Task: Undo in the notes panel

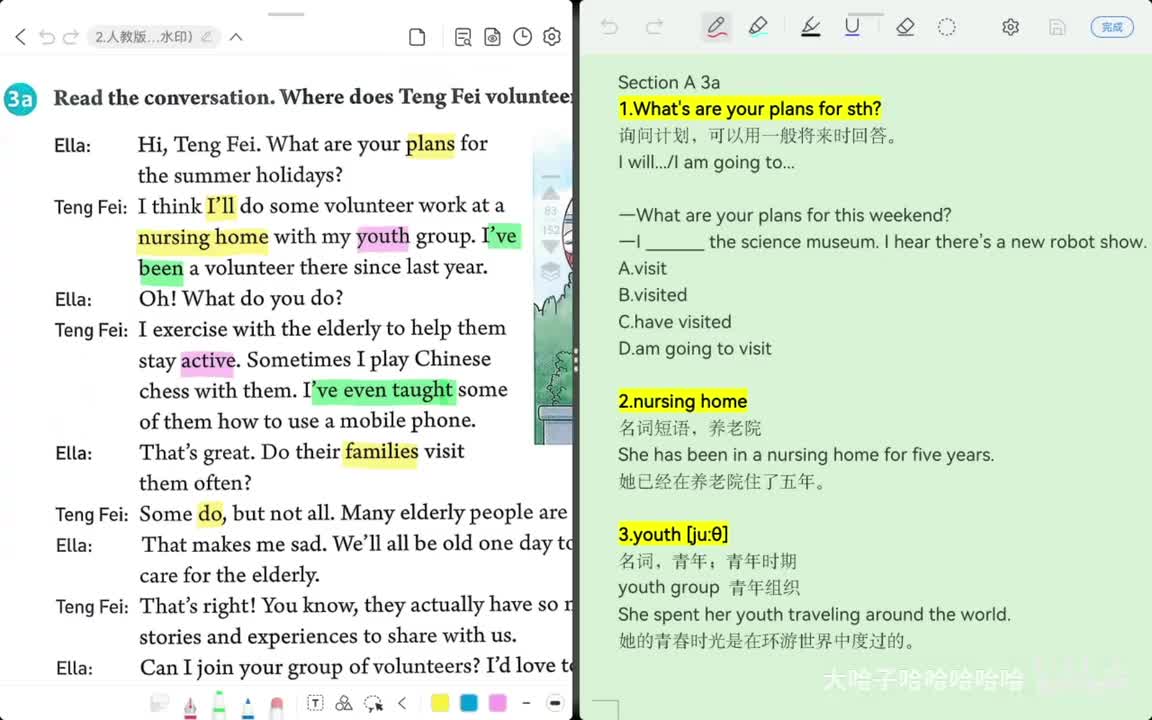Action: point(609,27)
